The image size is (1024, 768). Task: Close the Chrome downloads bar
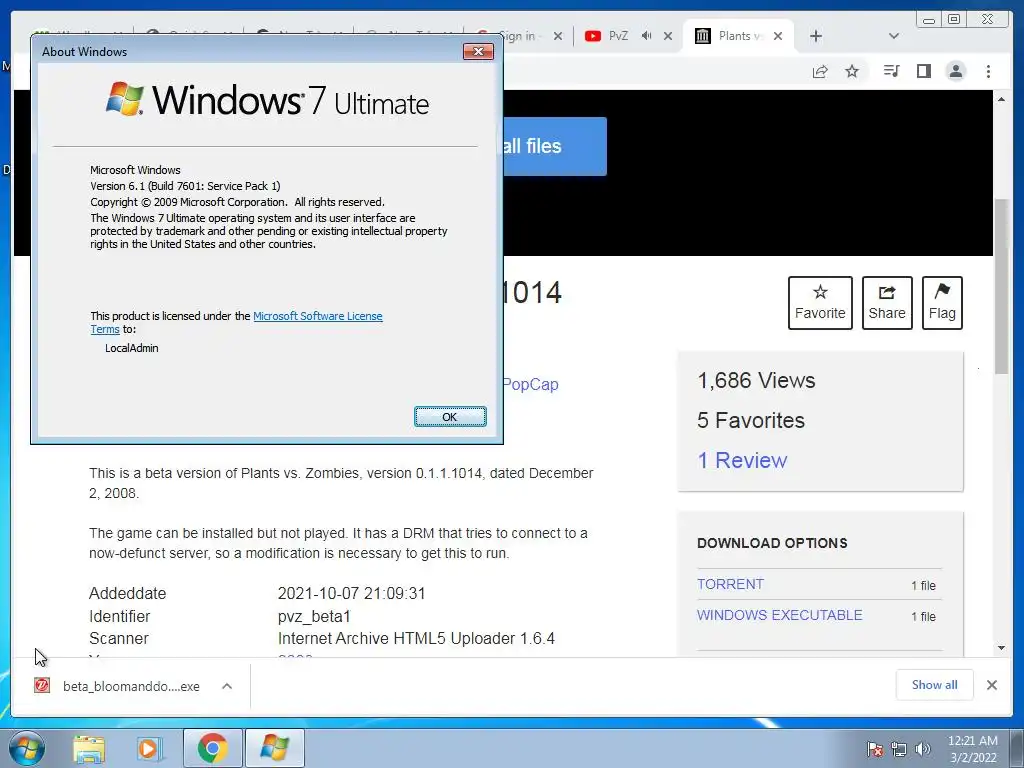(991, 685)
